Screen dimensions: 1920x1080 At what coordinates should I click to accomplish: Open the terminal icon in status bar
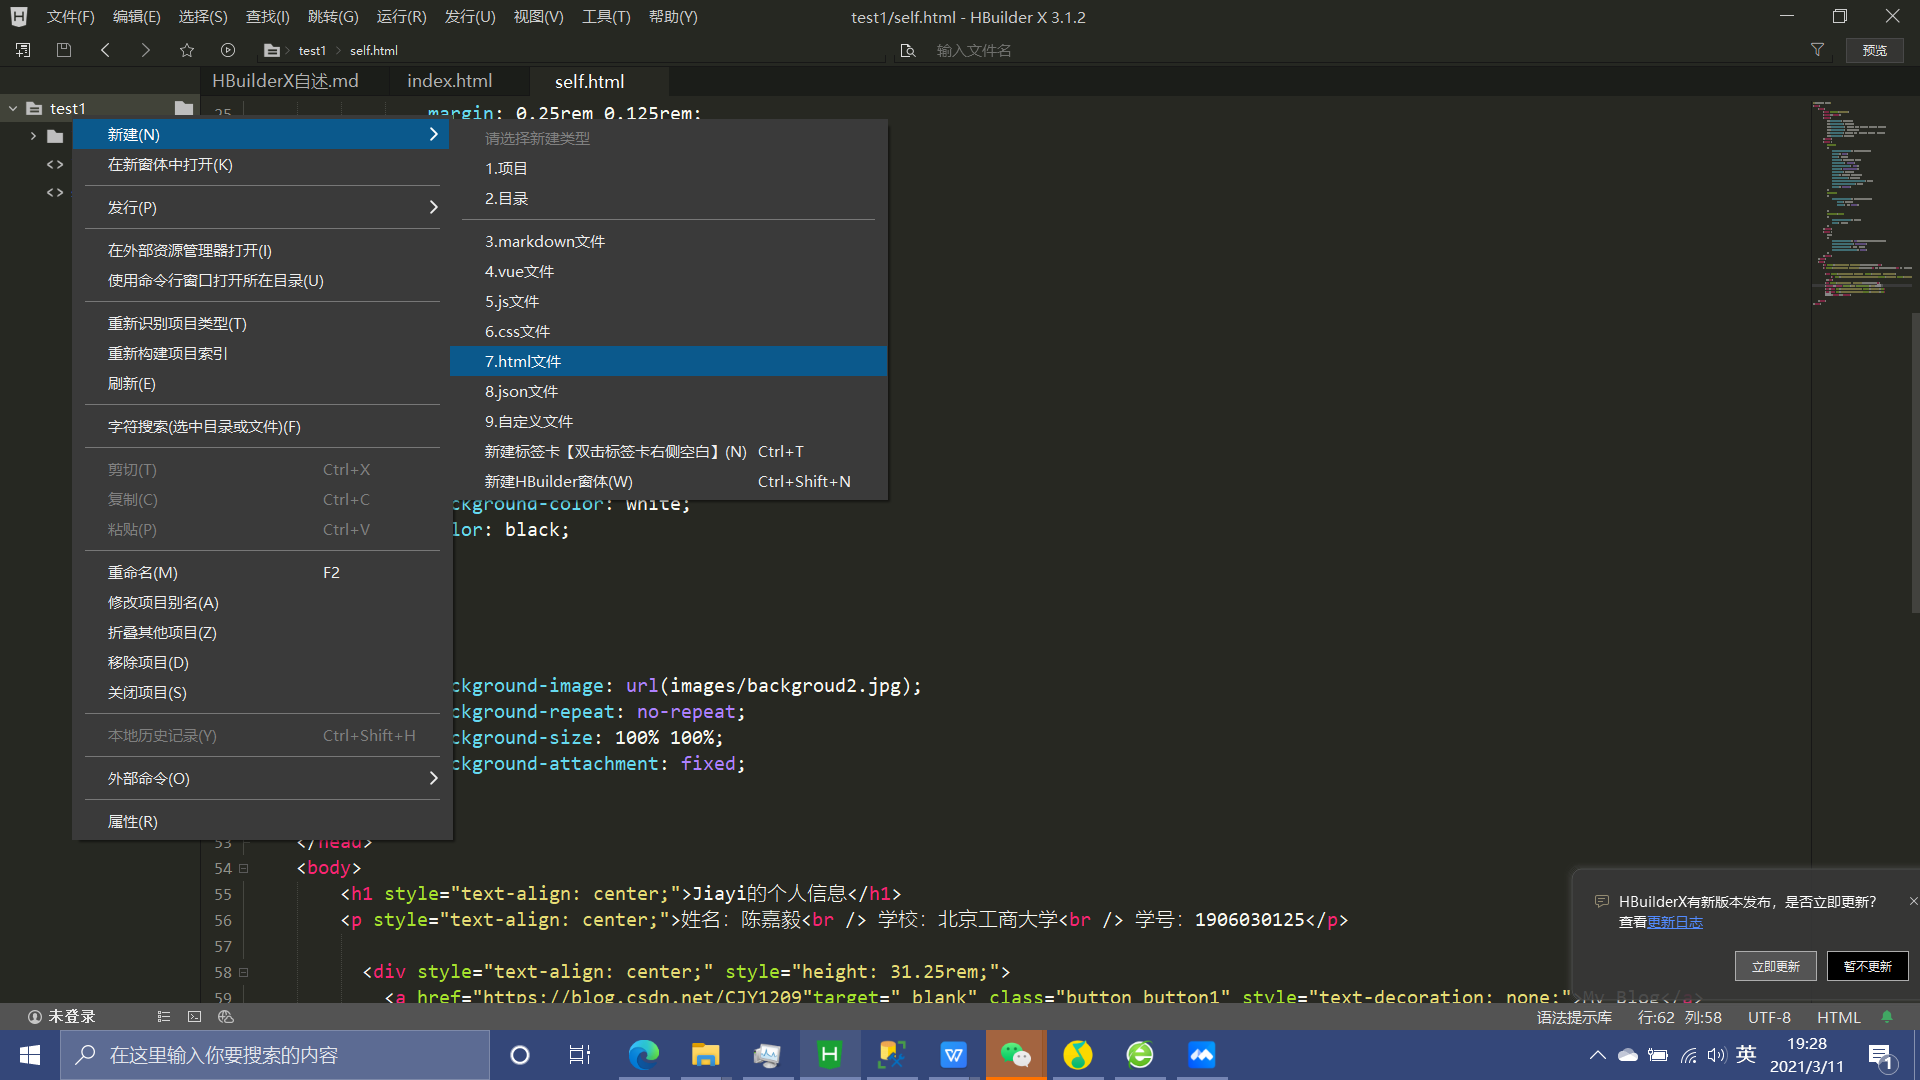194,1017
